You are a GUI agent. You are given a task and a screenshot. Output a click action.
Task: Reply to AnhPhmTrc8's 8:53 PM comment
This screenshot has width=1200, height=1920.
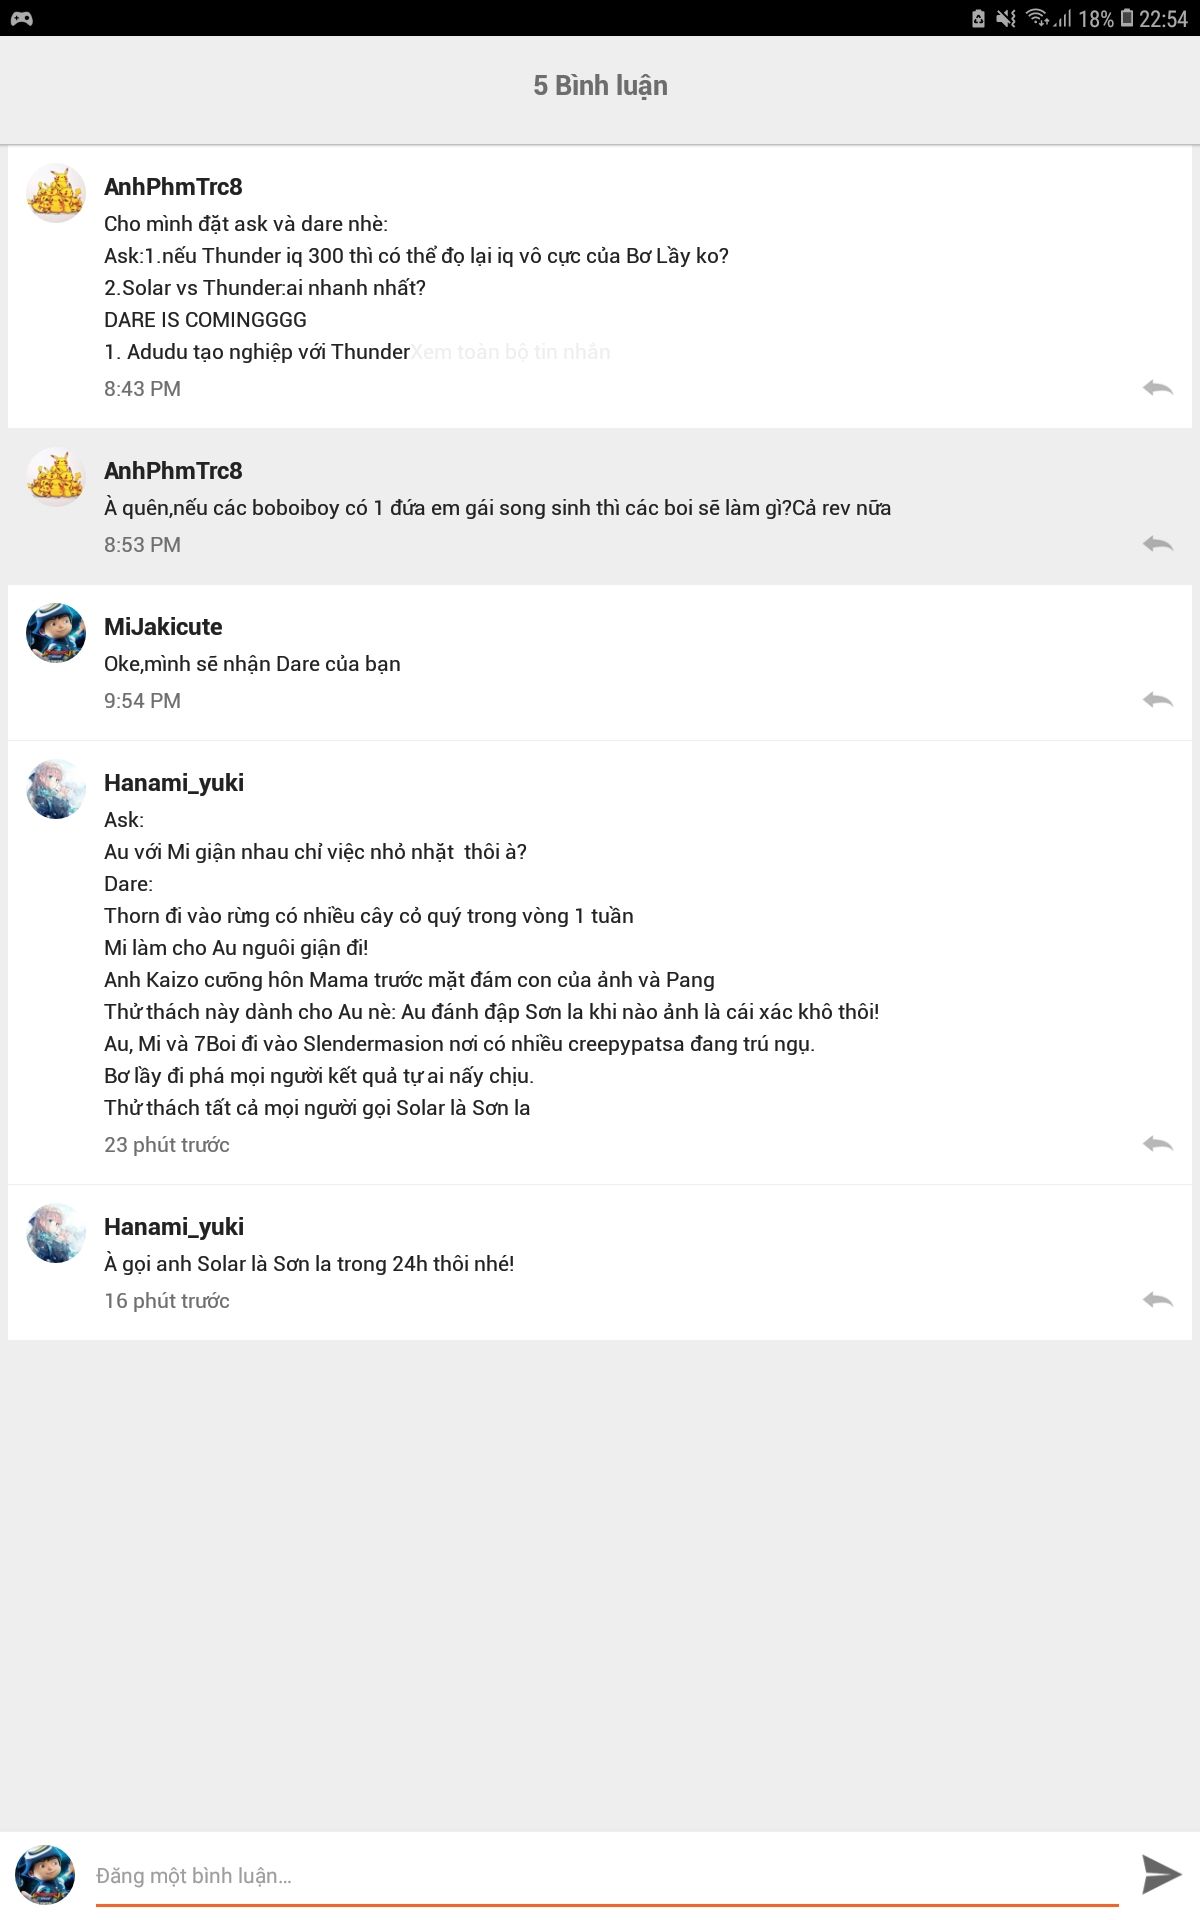click(x=1157, y=544)
